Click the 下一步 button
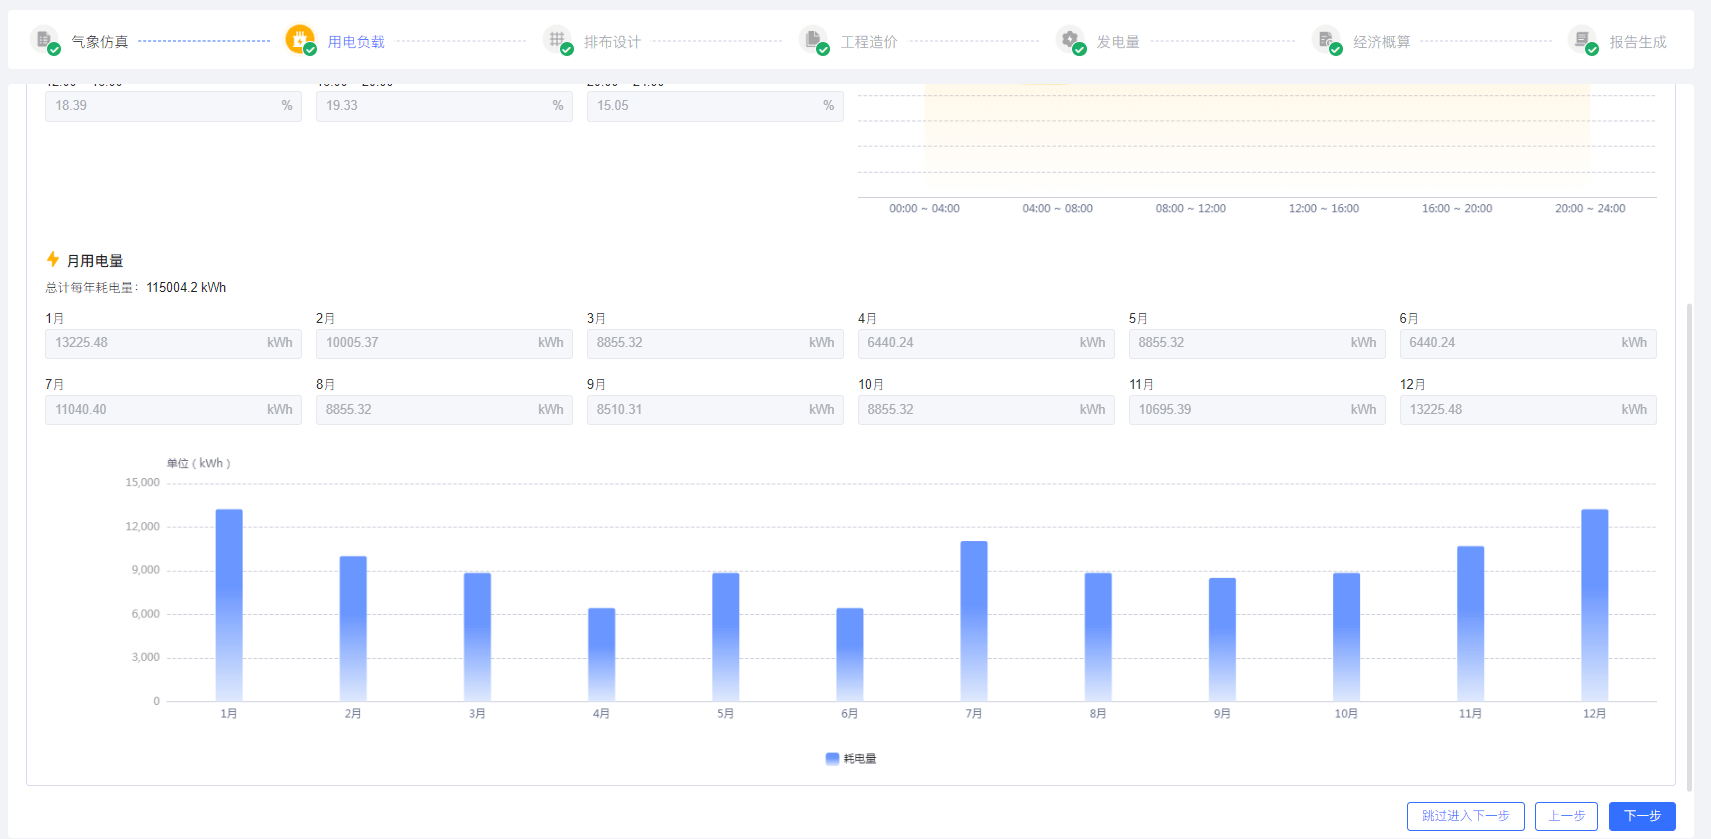The image size is (1711, 839). [1642, 816]
